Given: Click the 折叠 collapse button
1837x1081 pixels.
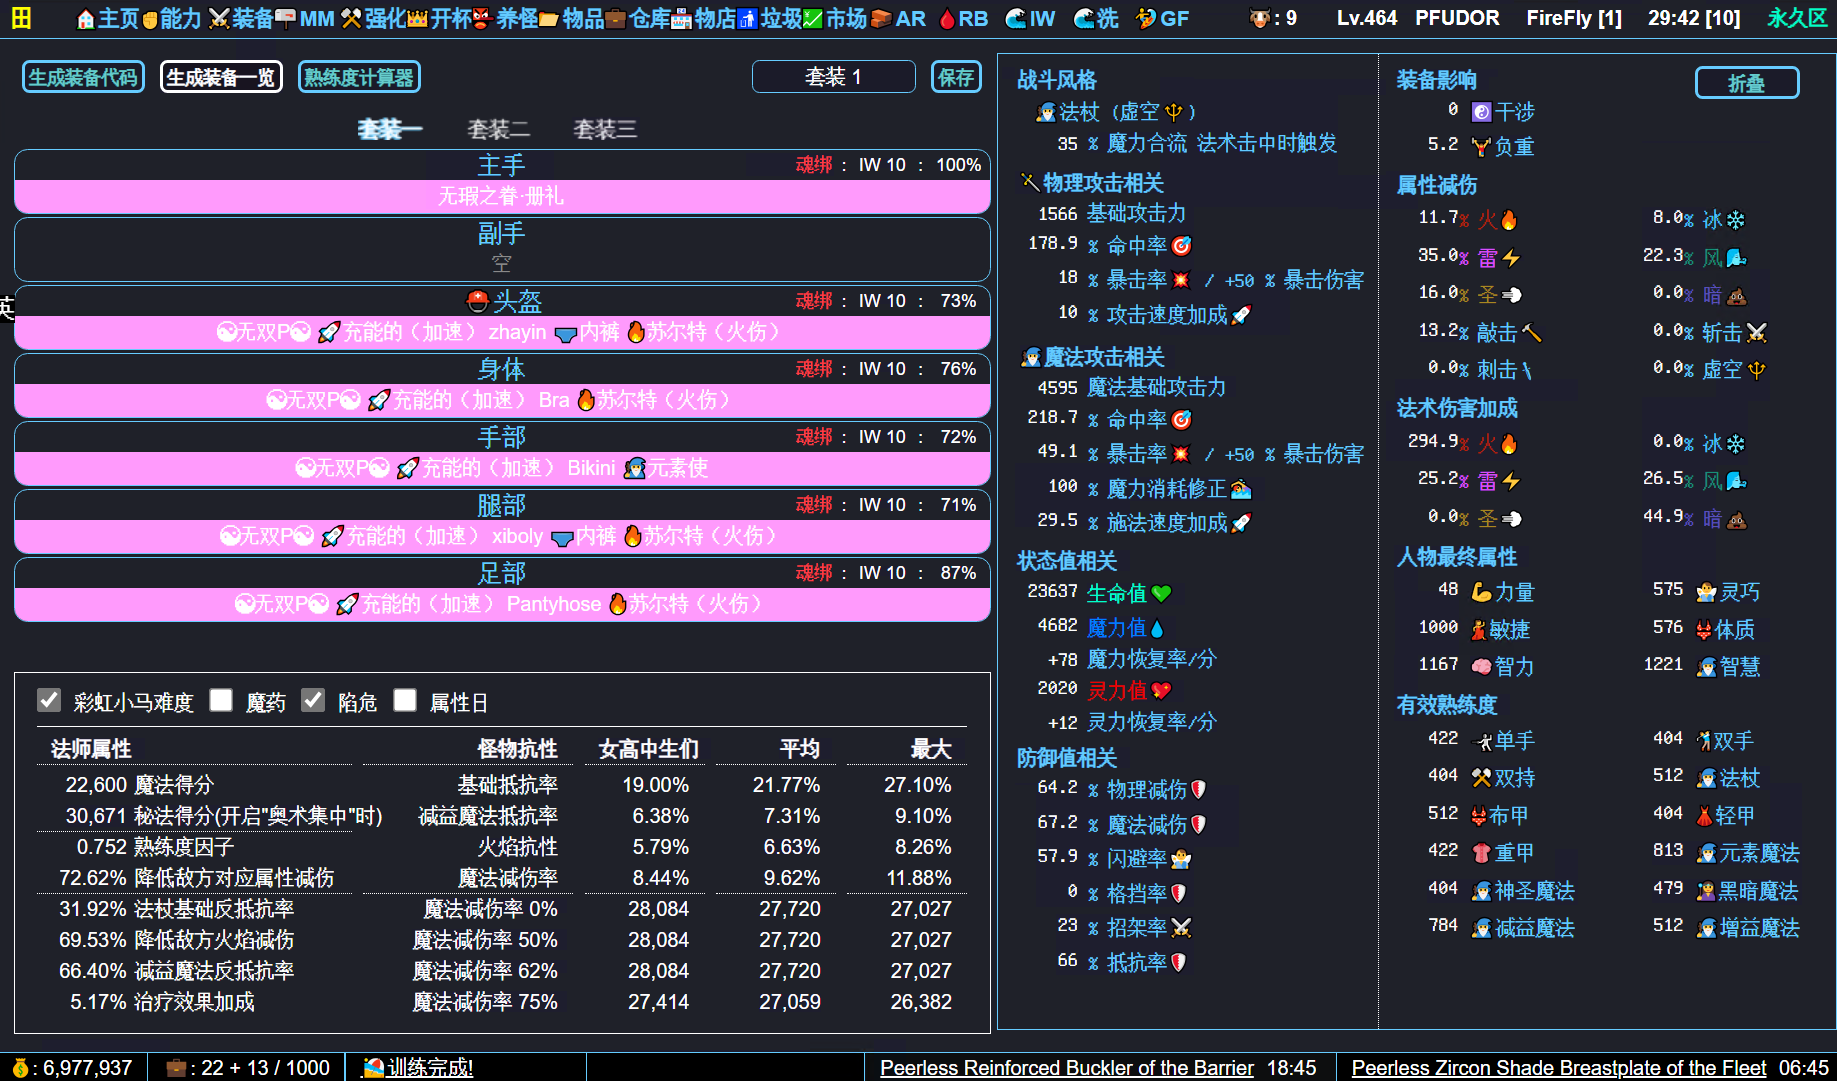Looking at the screenshot, I should point(1746,83).
